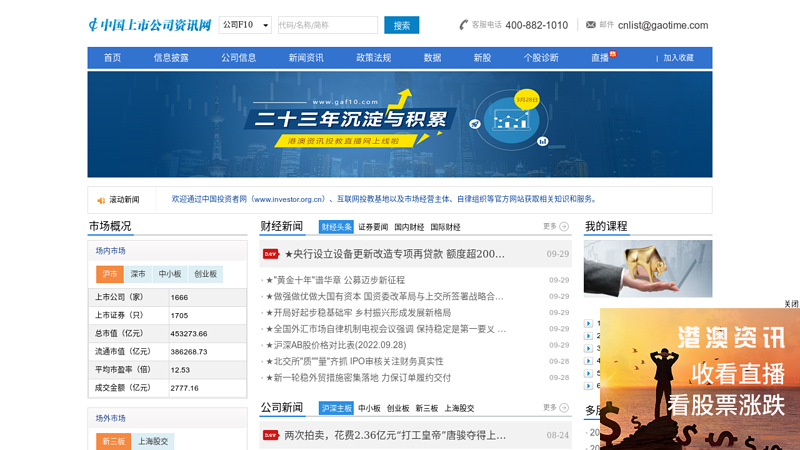Click the 成交金额 value 2777.16

(184, 388)
